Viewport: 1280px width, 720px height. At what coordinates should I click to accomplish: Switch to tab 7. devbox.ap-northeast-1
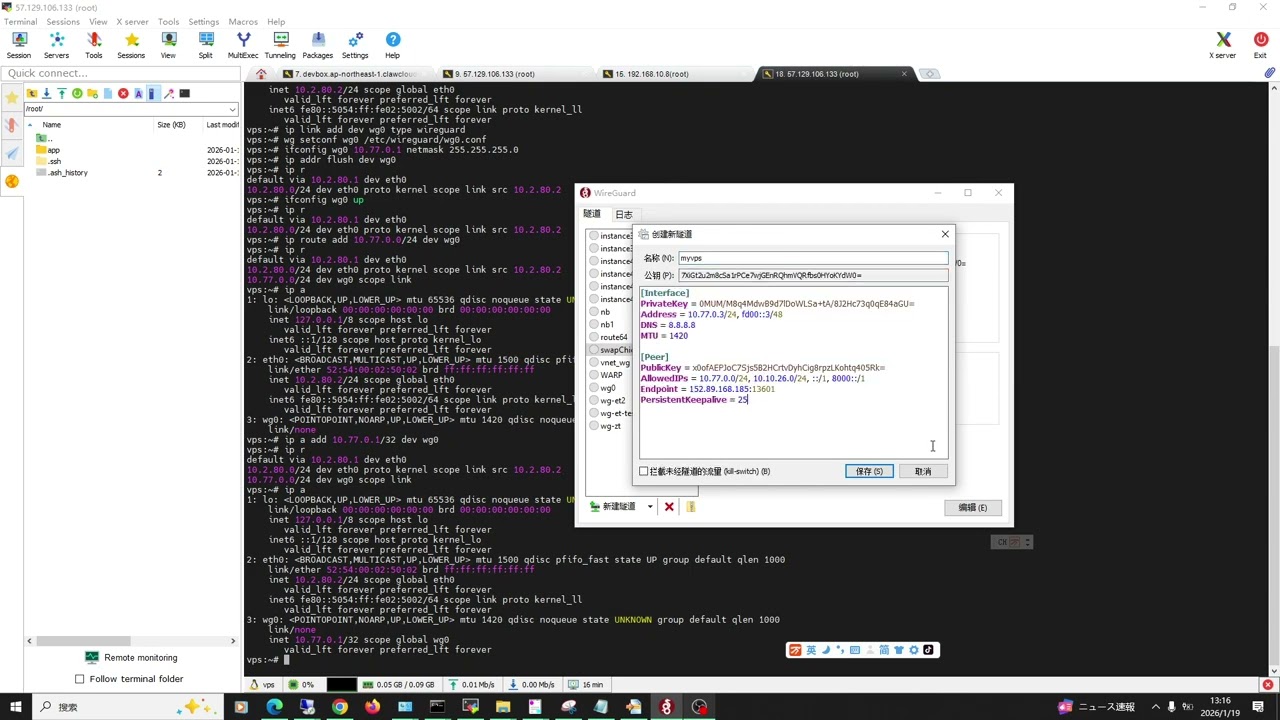tap(355, 74)
